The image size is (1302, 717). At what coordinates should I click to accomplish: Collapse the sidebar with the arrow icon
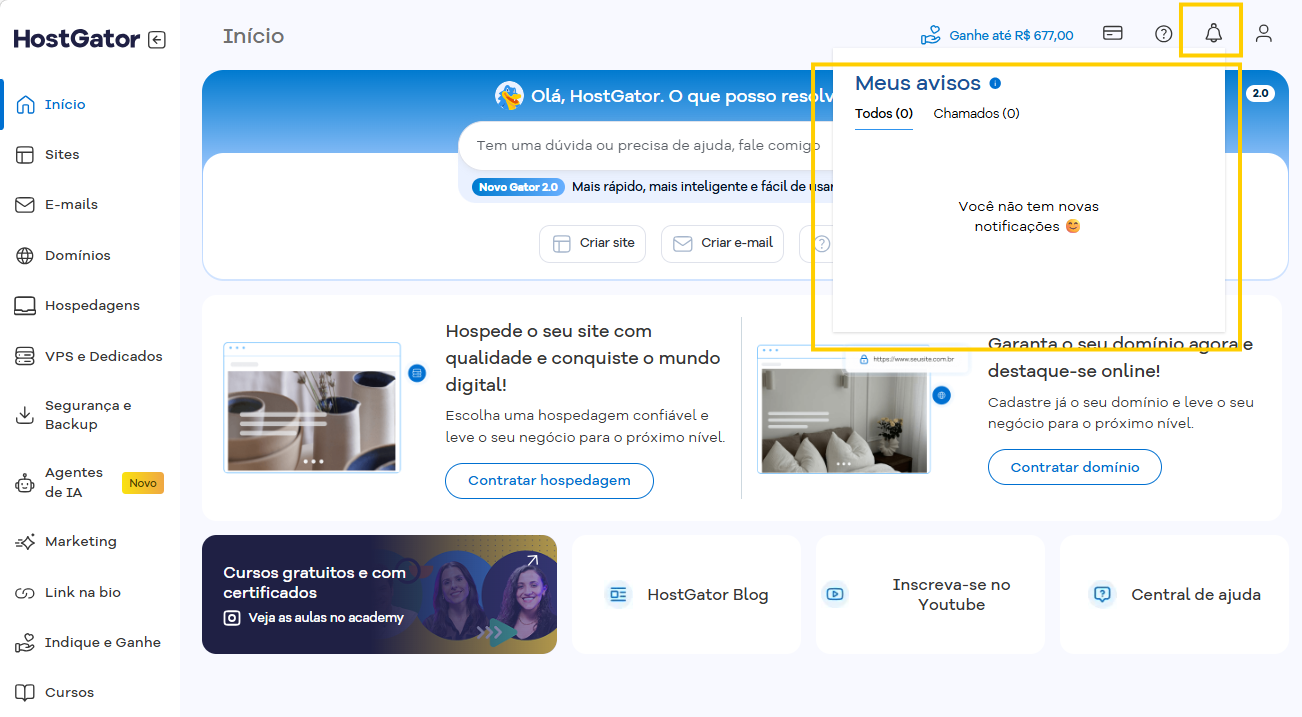(156, 40)
